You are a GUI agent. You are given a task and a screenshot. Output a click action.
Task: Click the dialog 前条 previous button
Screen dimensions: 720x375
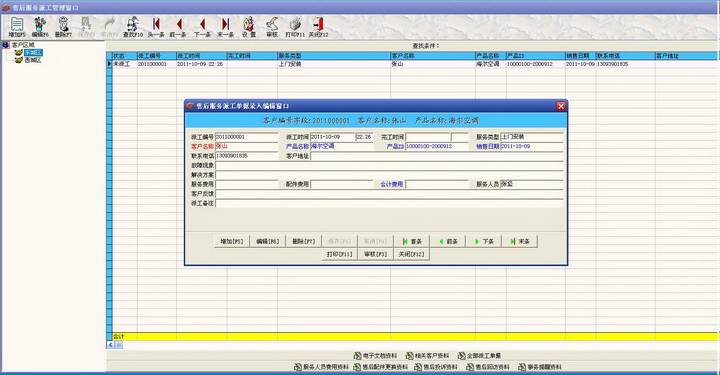point(448,241)
